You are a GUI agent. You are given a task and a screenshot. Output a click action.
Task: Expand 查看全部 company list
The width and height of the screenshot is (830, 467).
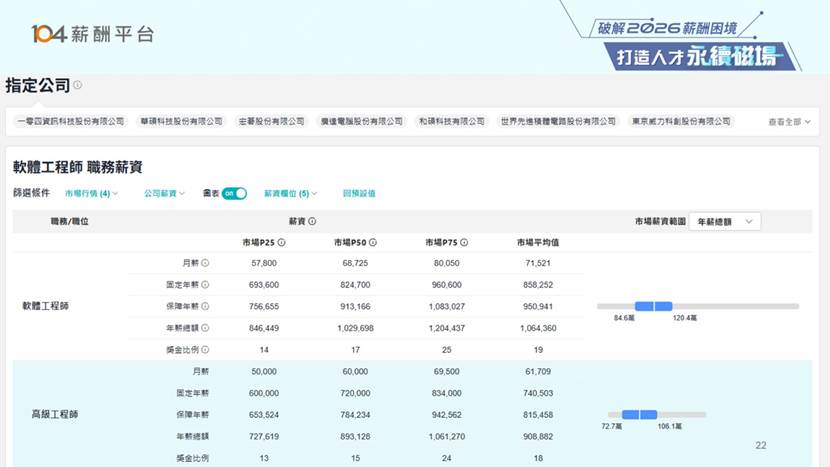coord(787,121)
